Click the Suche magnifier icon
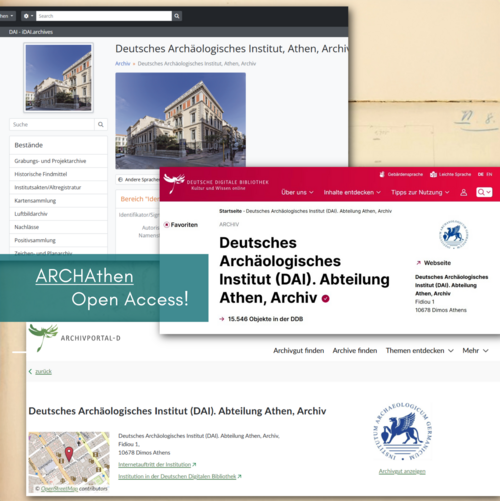 pos(101,125)
